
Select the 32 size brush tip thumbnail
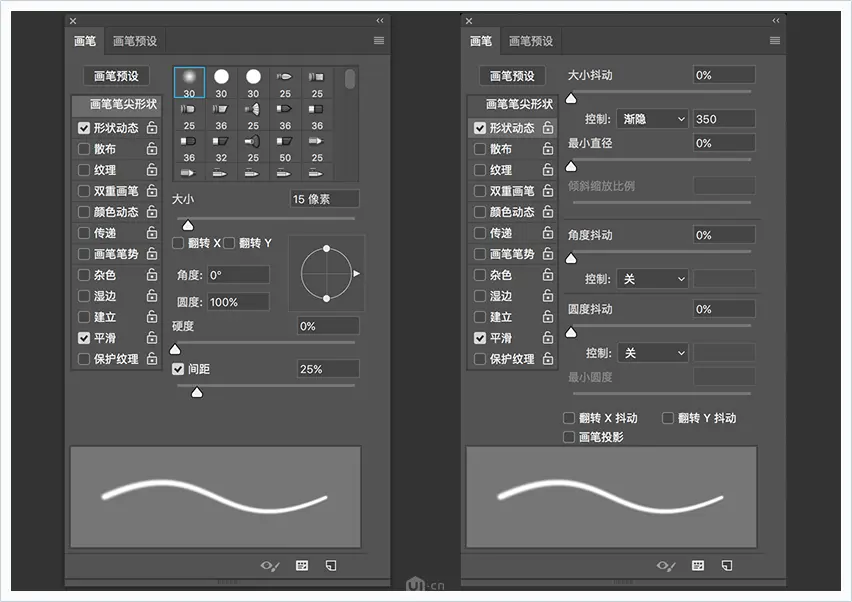tap(221, 147)
